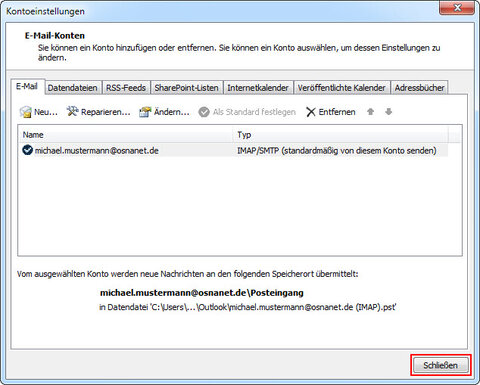Open the Datendateien tab
This screenshot has height=385, width=480.
[x=73, y=88]
